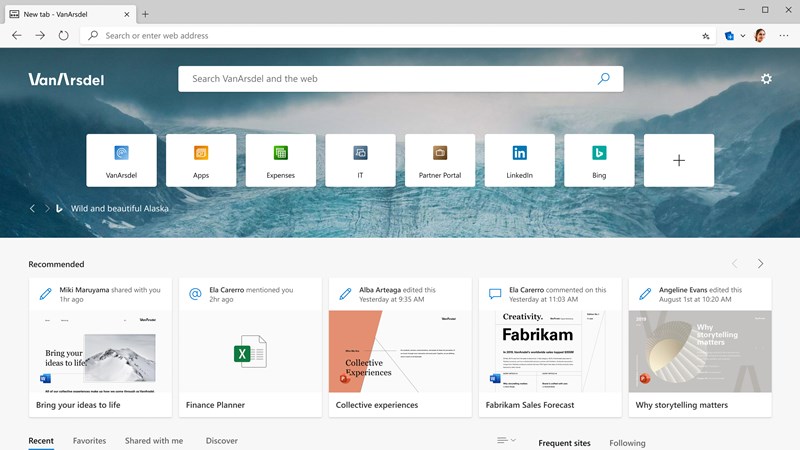Click the pencil icon on Alba Arteaga card
Image resolution: width=800 pixels, height=450 pixels.
345,294
